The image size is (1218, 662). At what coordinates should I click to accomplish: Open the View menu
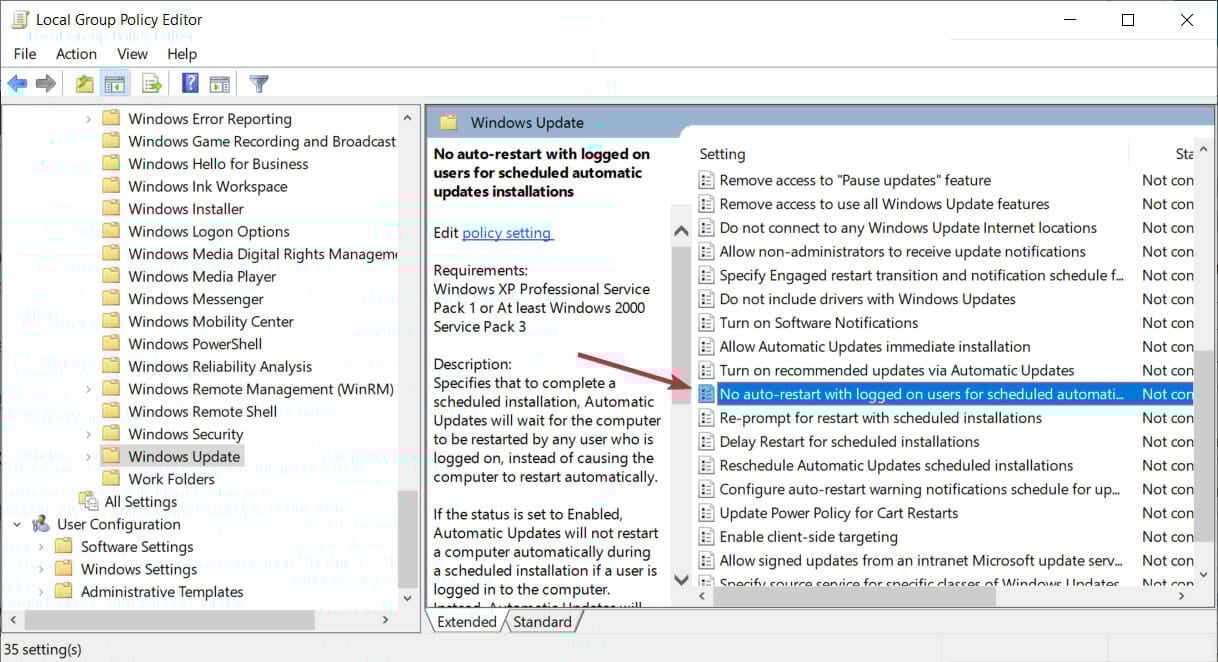[x=132, y=54]
